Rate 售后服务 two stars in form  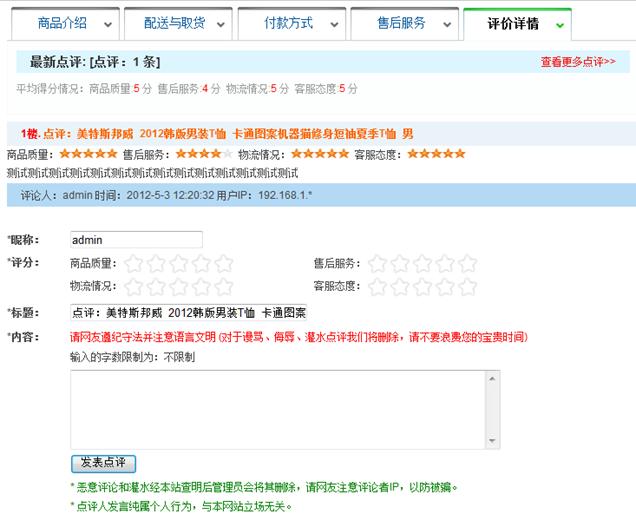coord(400,264)
